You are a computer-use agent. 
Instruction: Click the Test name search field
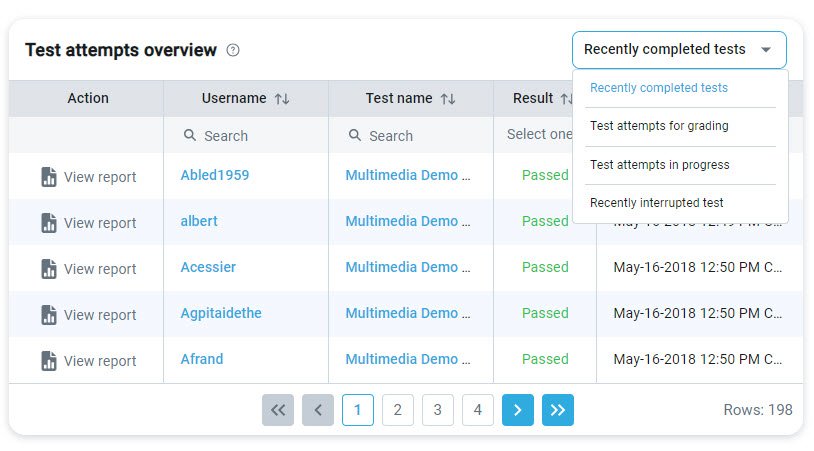coord(415,136)
